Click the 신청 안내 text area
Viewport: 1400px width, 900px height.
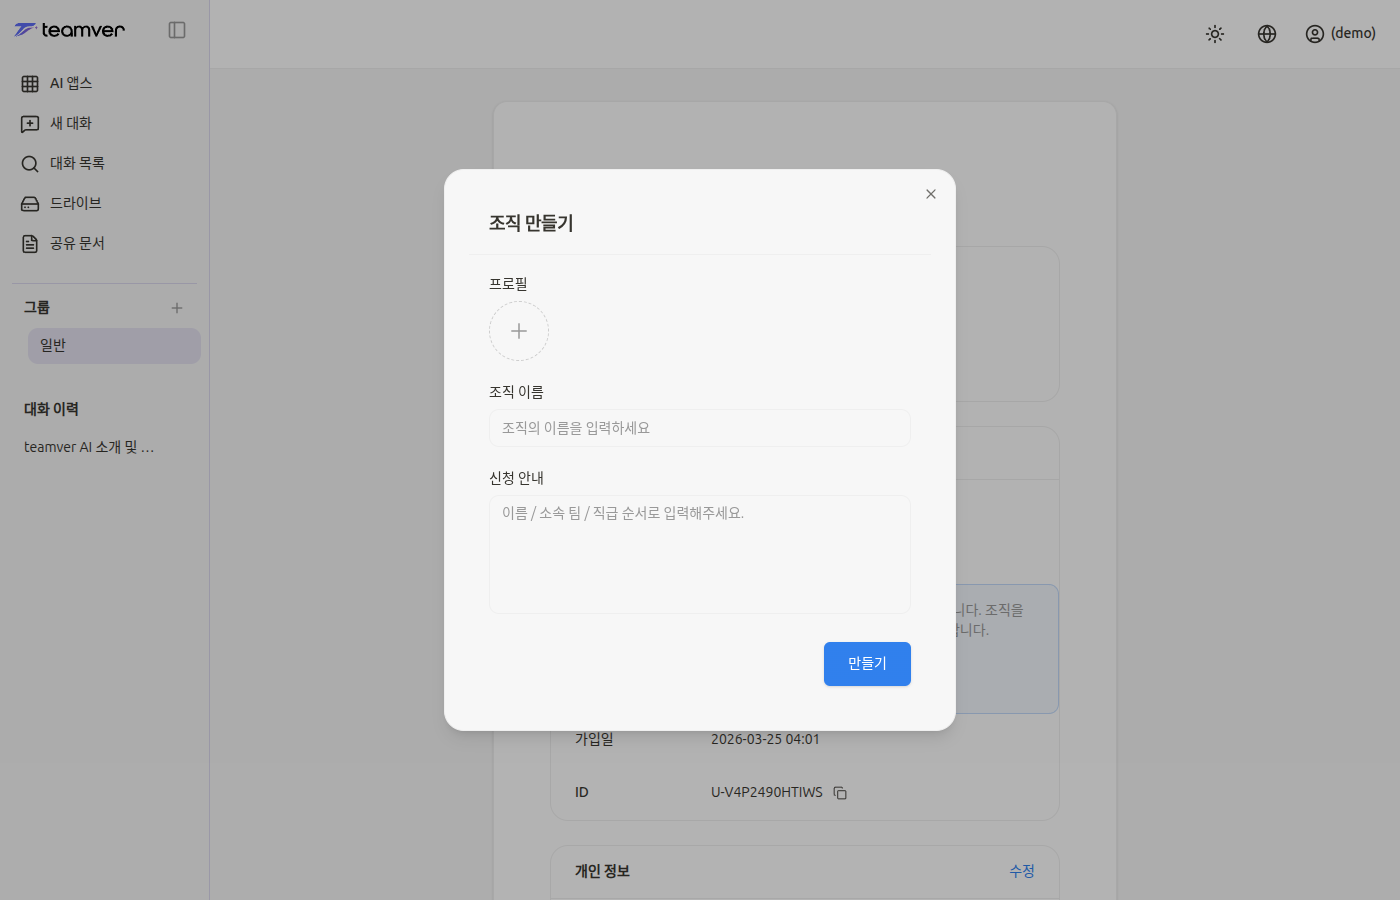(x=699, y=554)
